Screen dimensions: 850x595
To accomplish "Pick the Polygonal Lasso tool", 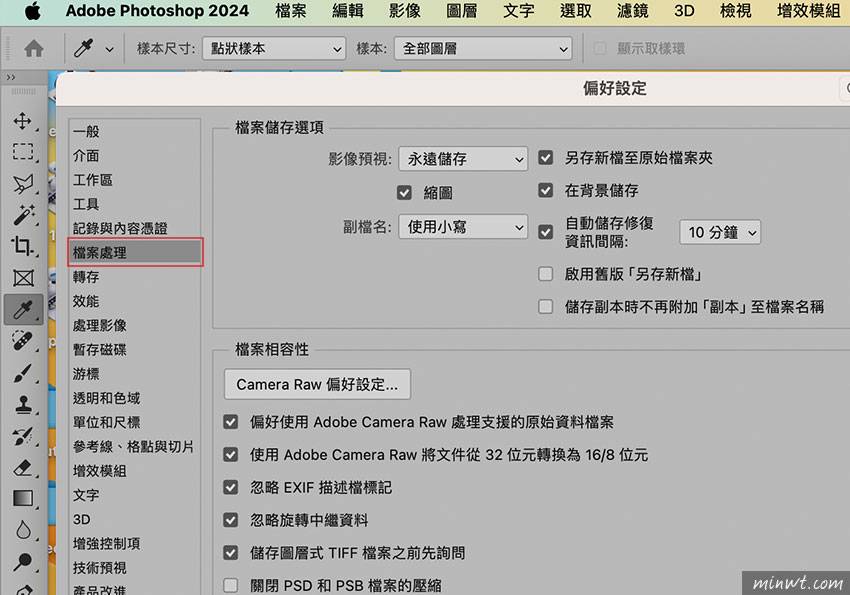I will coord(22,183).
